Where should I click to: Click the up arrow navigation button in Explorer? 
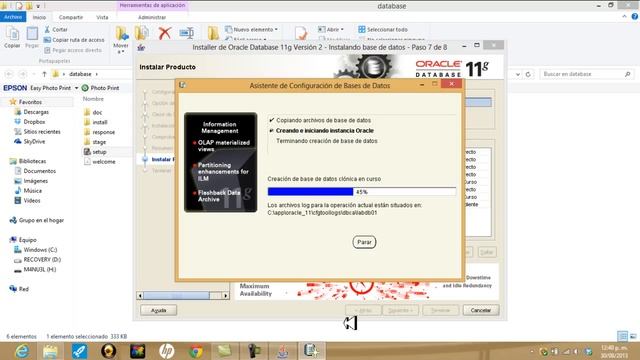[44, 74]
